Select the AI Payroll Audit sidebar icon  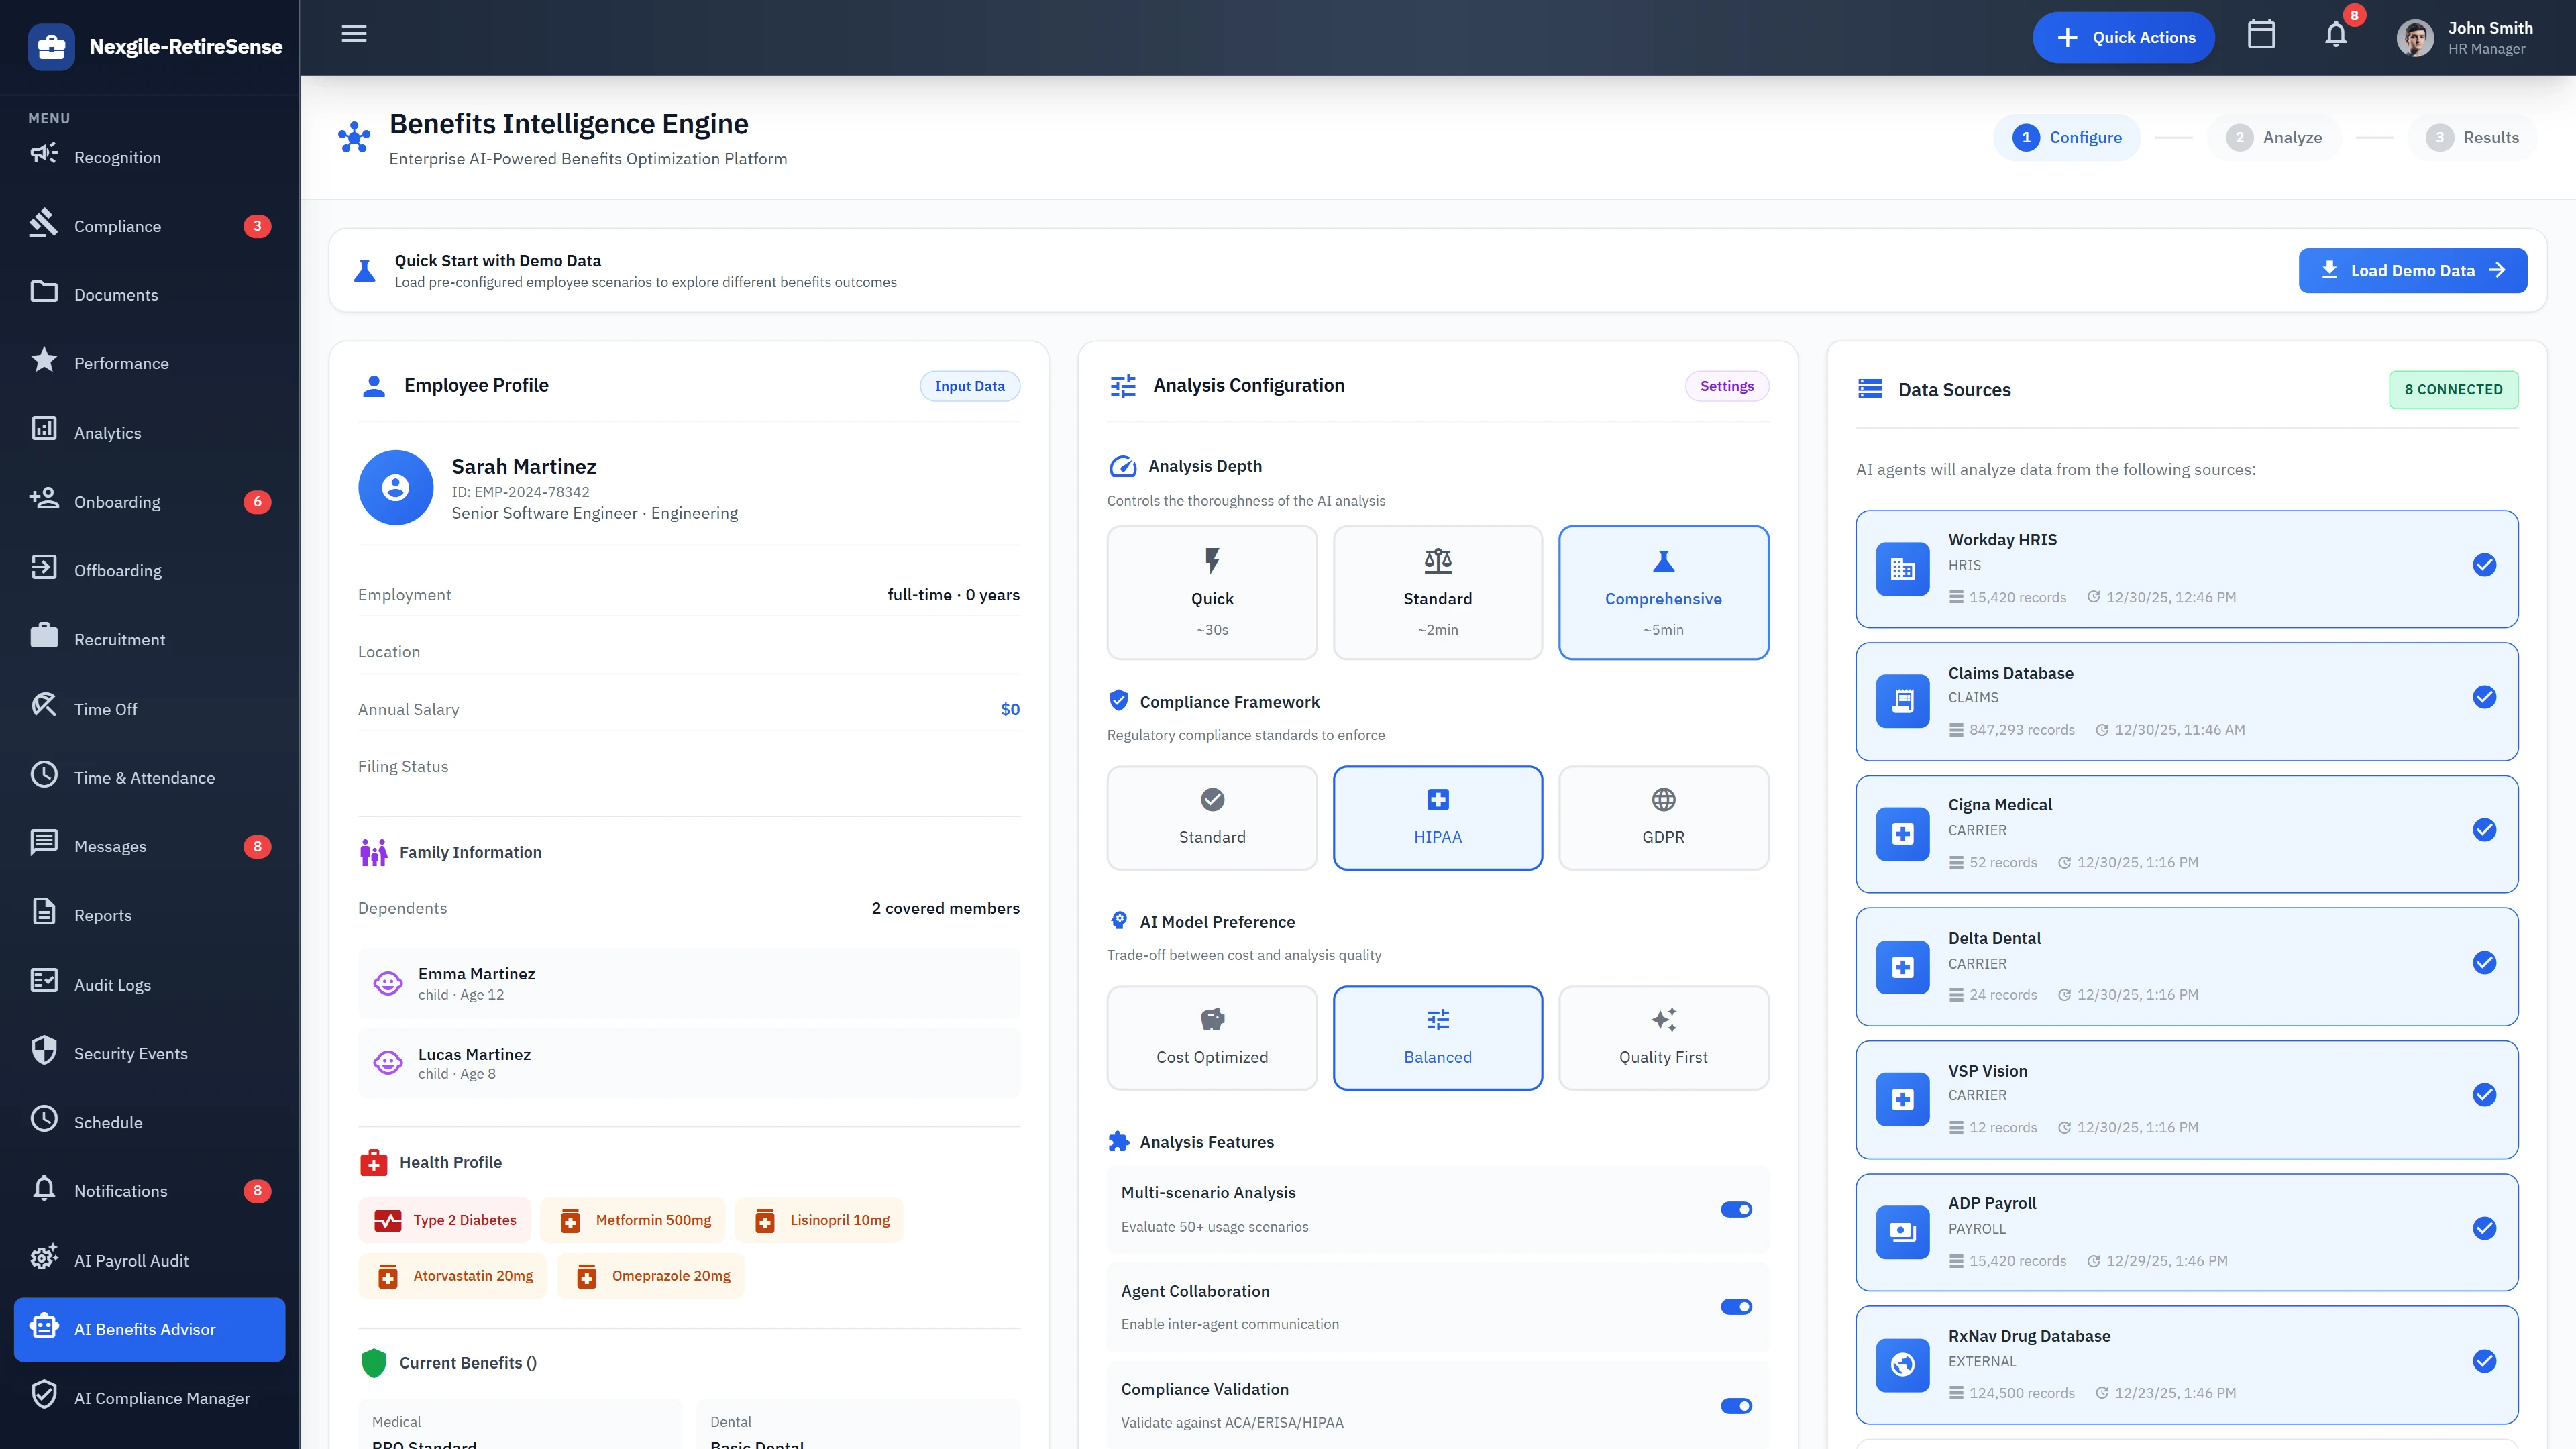pos(44,1260)
